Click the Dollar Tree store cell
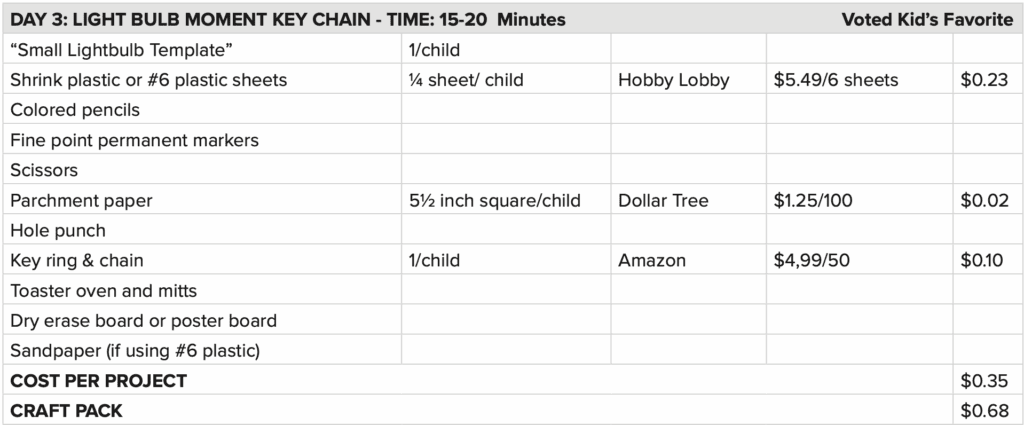The image size is (1024, 425). tap(663, 201)
